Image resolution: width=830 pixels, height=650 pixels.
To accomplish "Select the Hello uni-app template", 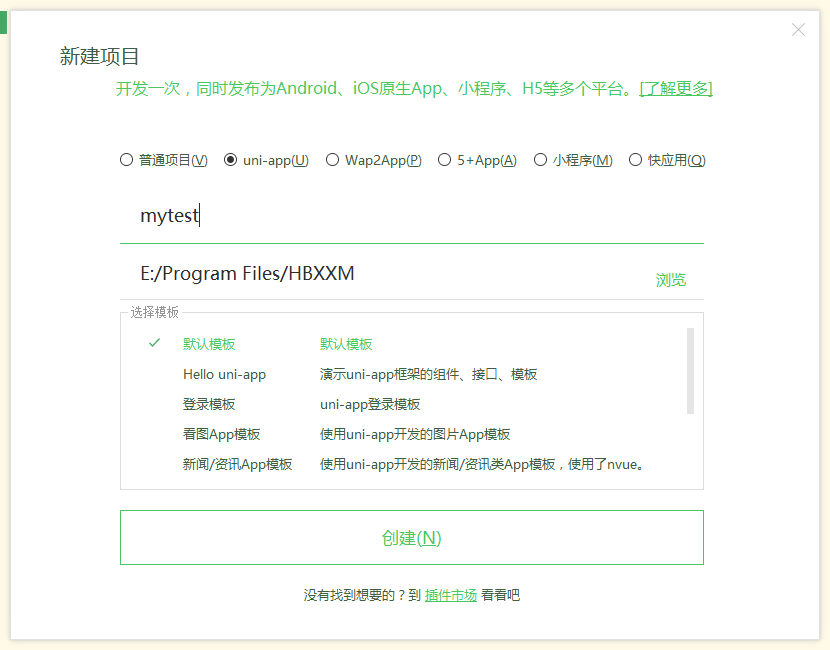I will (224, 375).
